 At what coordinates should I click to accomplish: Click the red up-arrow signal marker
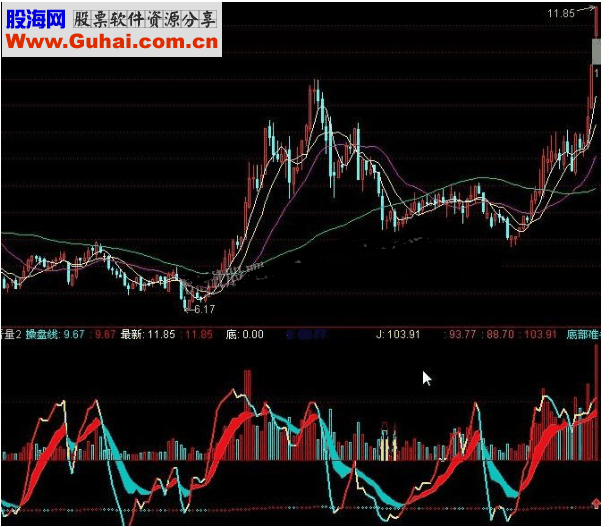tap(595, 503)
